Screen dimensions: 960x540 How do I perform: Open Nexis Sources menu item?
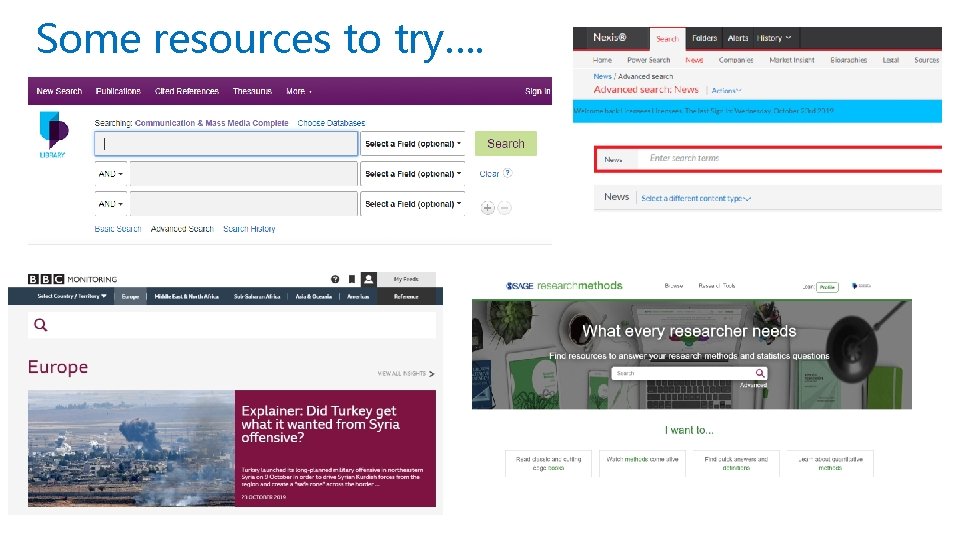click(x=926, y=60)
